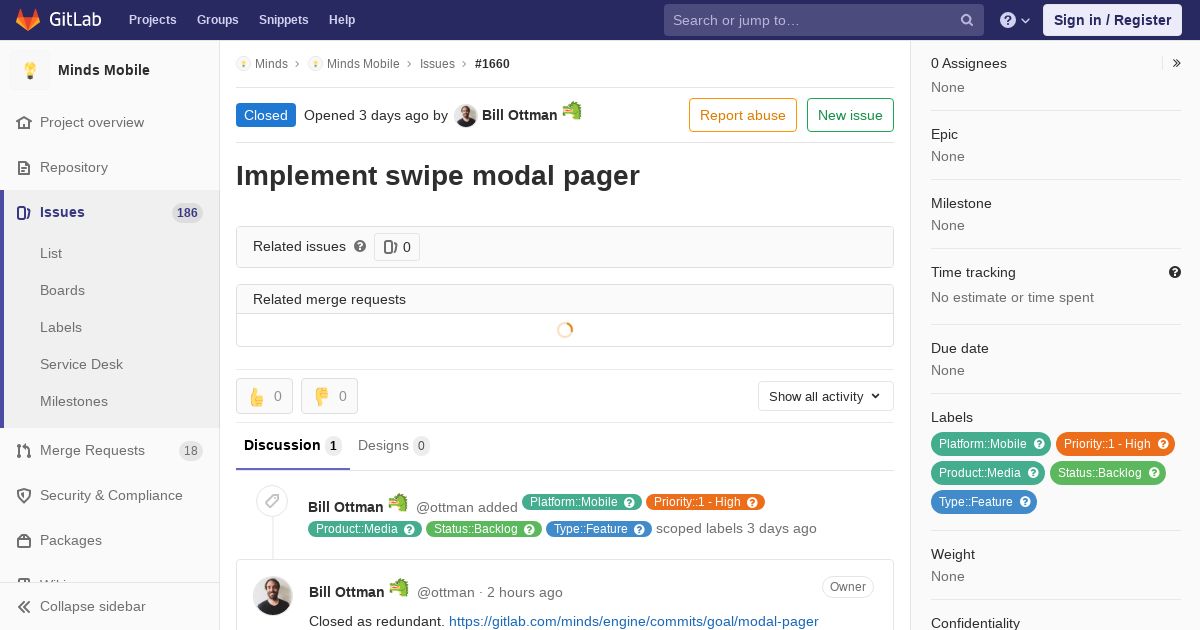Click help icon on Platform::Mobile sidebar label
Screen dimensions: 1200x630
pyautogui.click(x=1039, y=444)
